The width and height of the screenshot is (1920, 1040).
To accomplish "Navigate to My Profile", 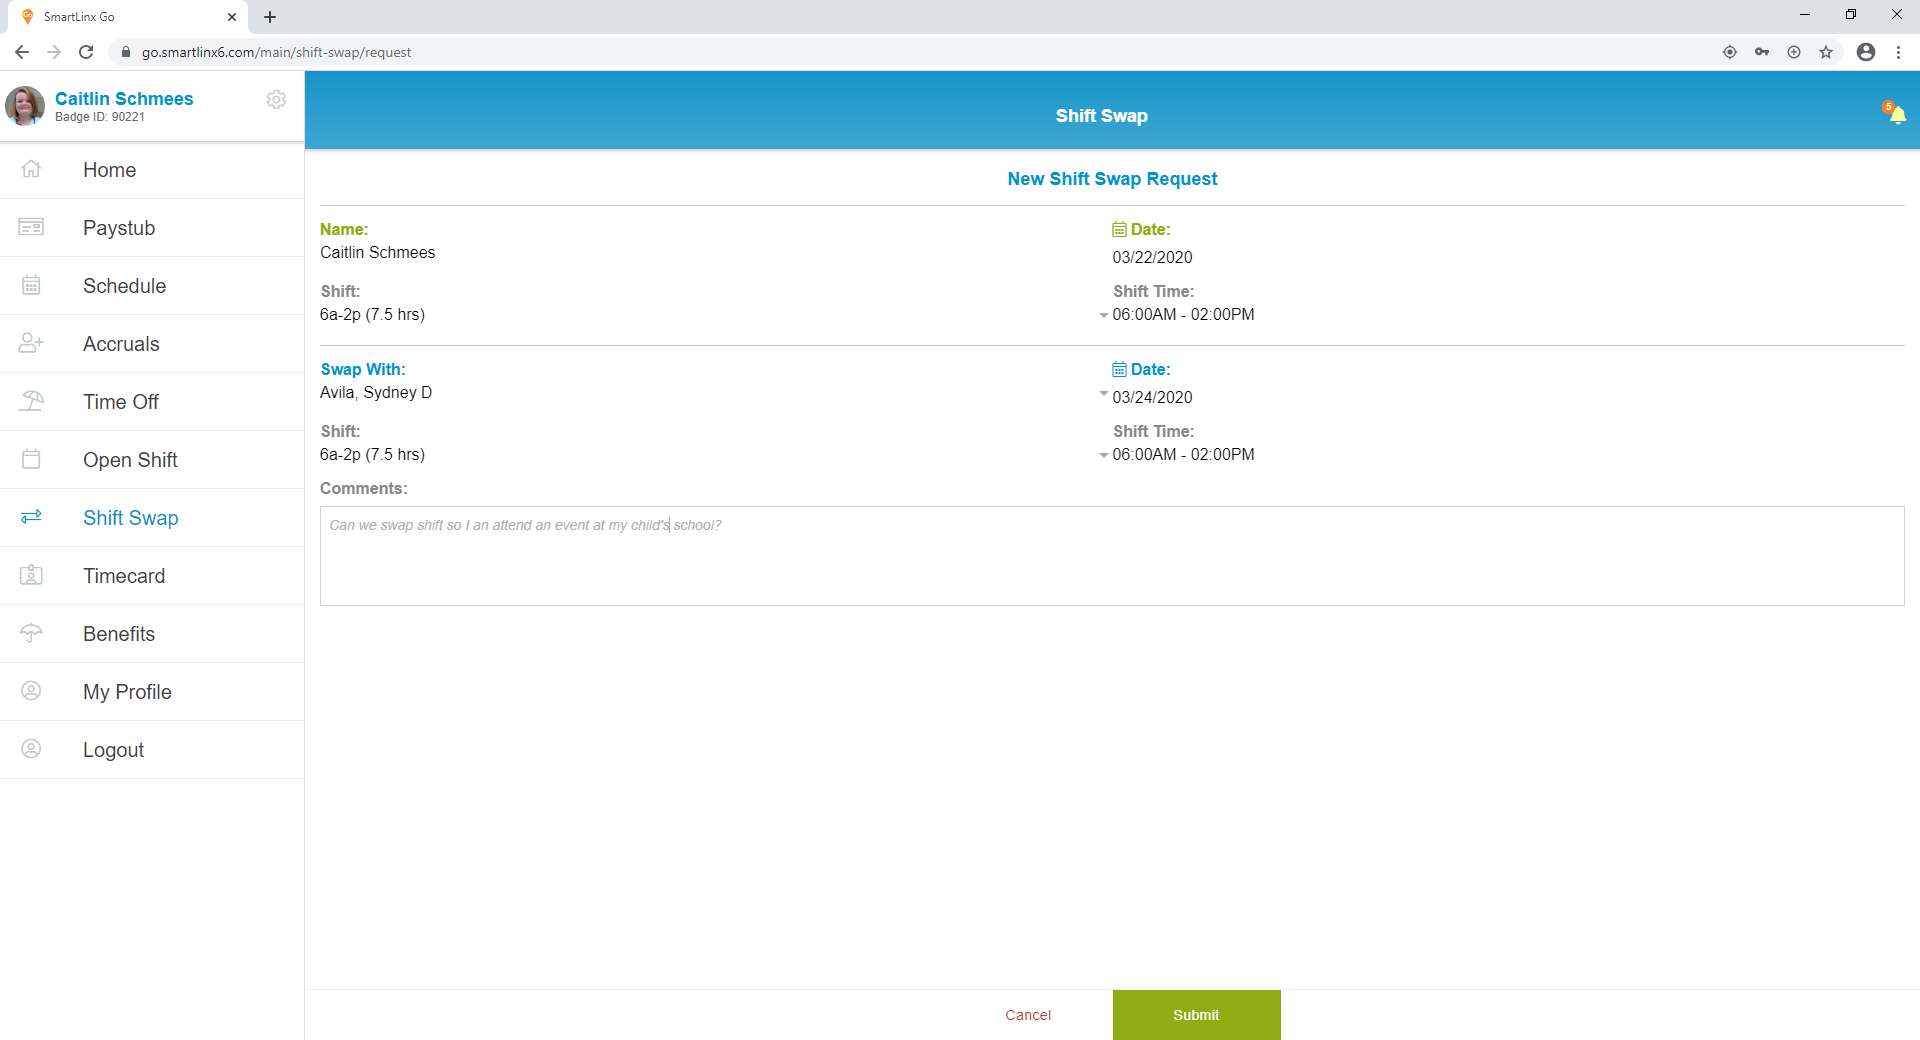I will point(126,691).
